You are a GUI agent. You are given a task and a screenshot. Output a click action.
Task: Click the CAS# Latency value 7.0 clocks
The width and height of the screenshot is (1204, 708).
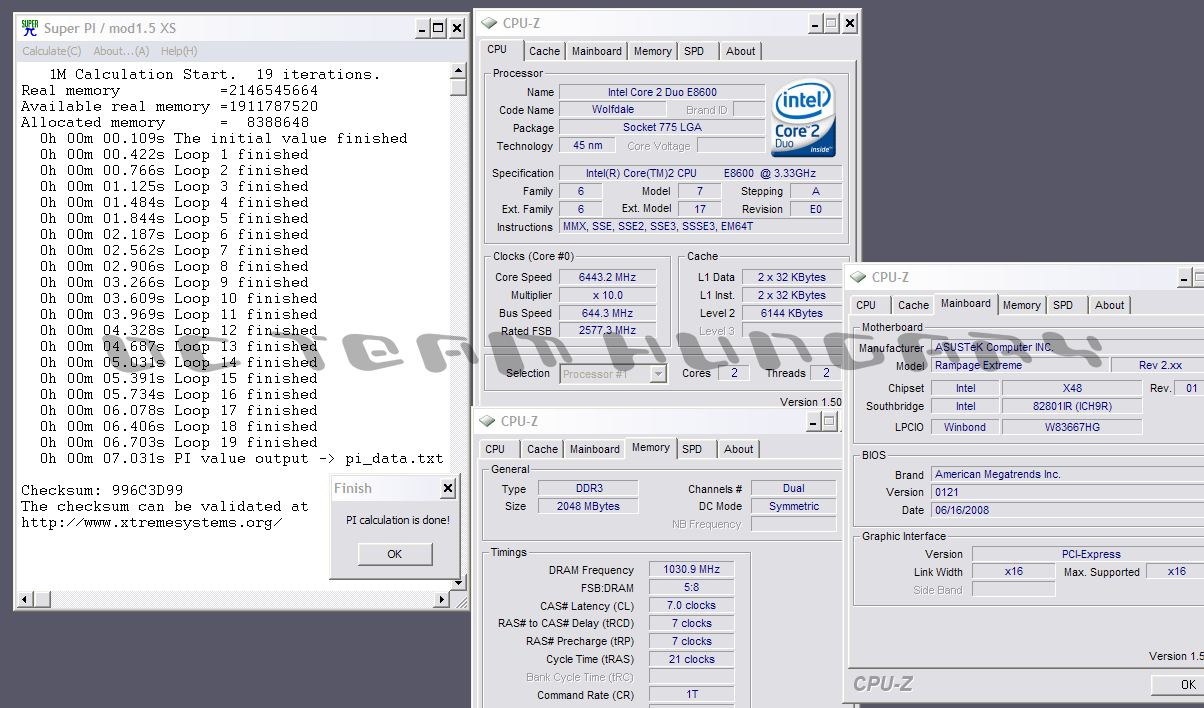click(692, 606)
